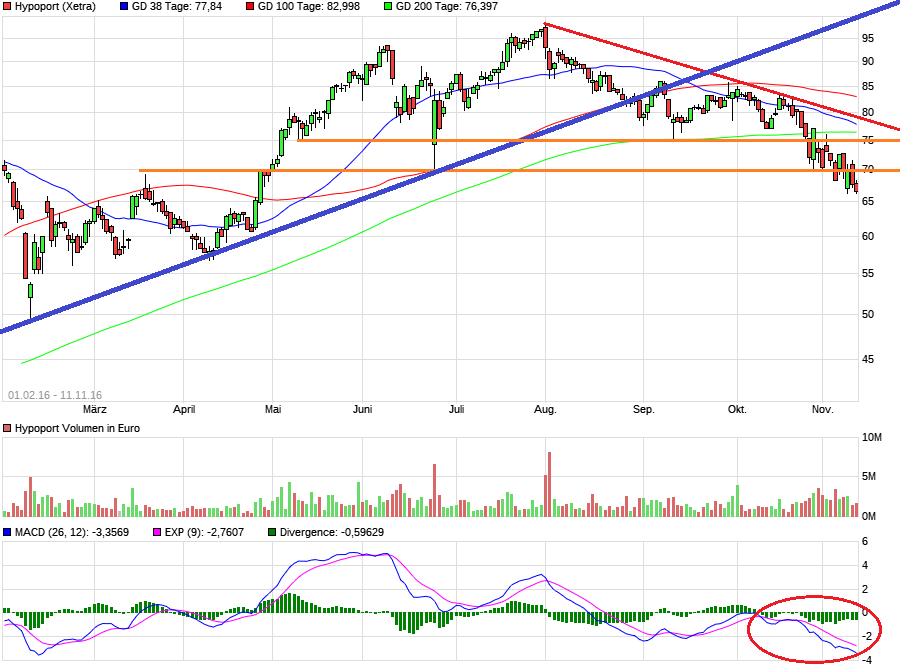Click the price axis value 90
The height and width of the screenshot is (669, 900).
pos(868,61)
